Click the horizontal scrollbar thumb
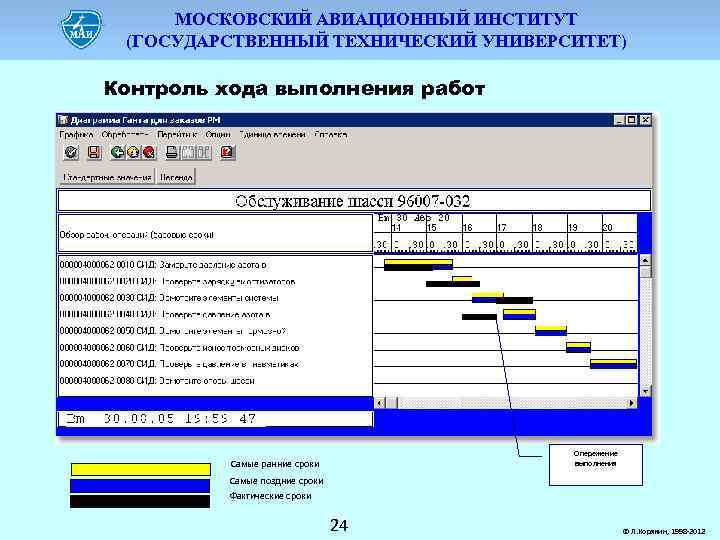This screenshot has height=540, width=720. tap(391, 403)
